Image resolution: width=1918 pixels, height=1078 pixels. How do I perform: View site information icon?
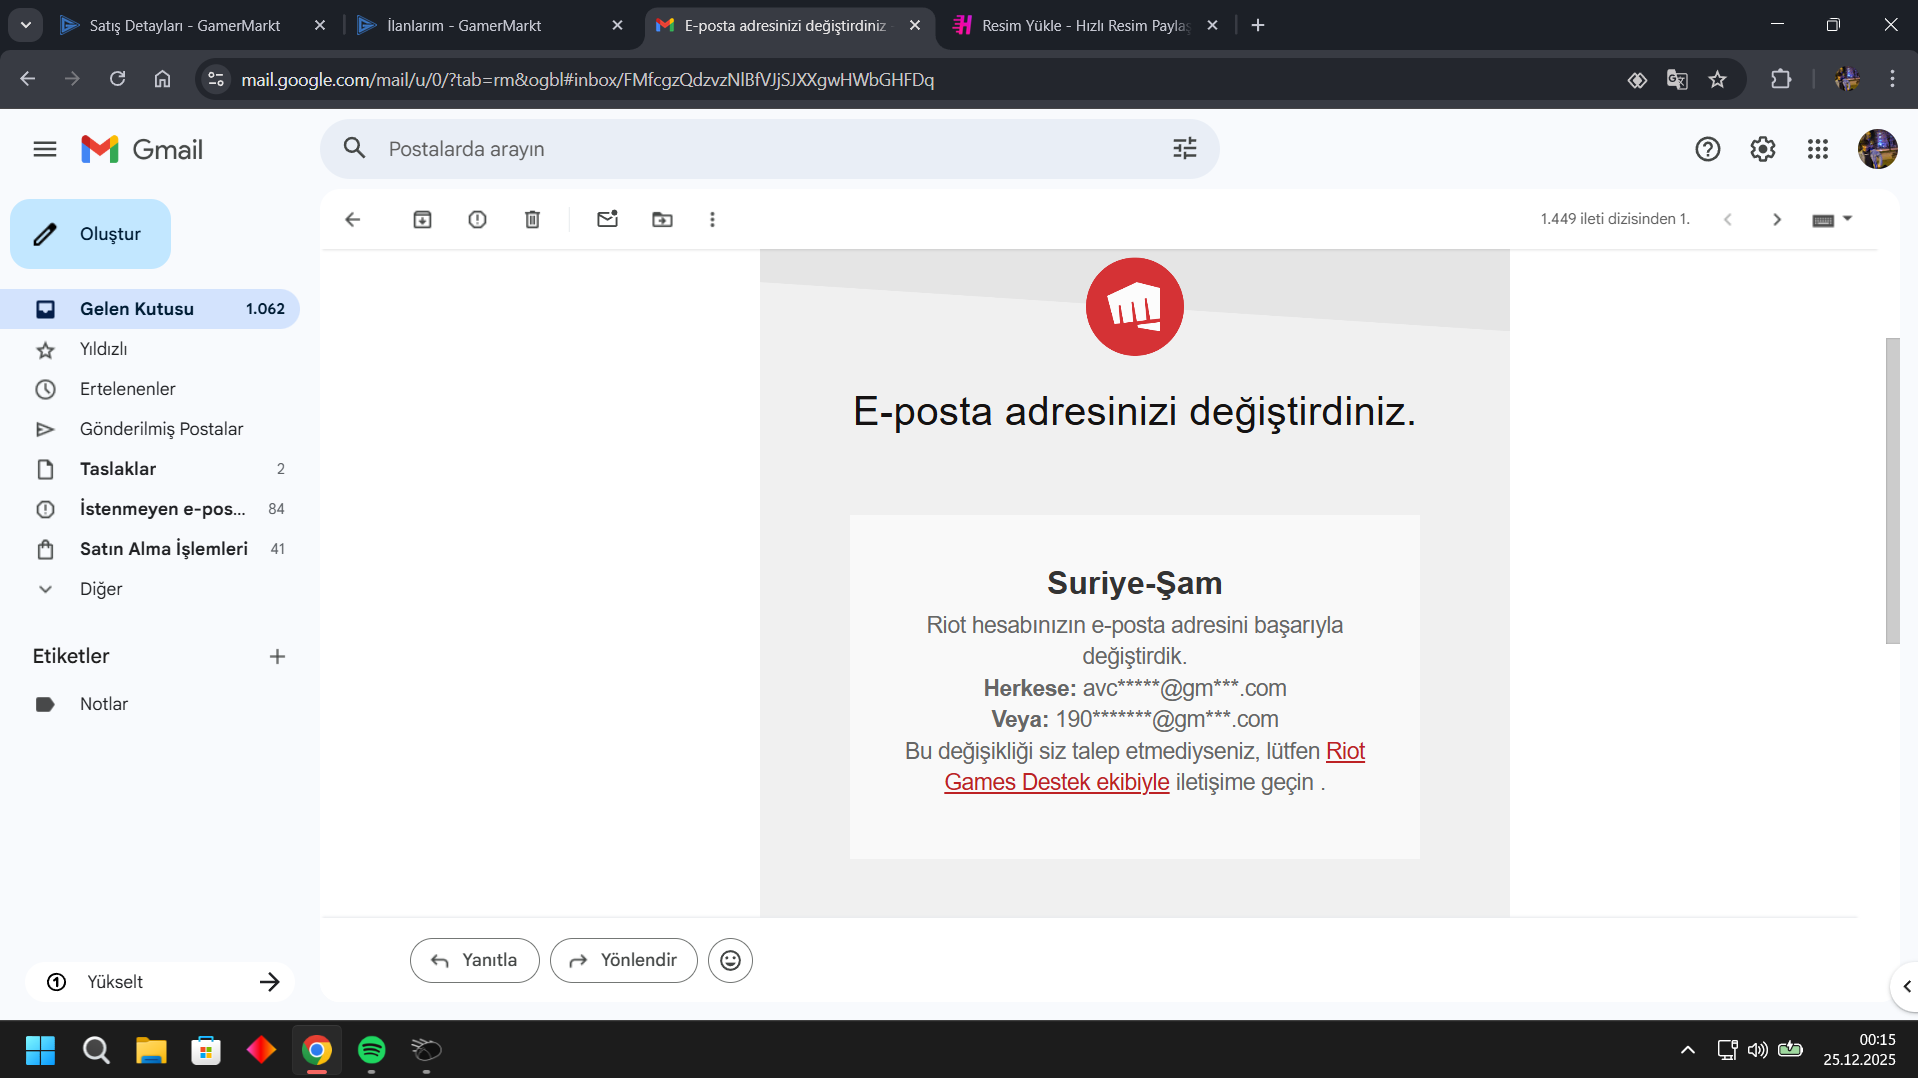click(x=216, y=79)
